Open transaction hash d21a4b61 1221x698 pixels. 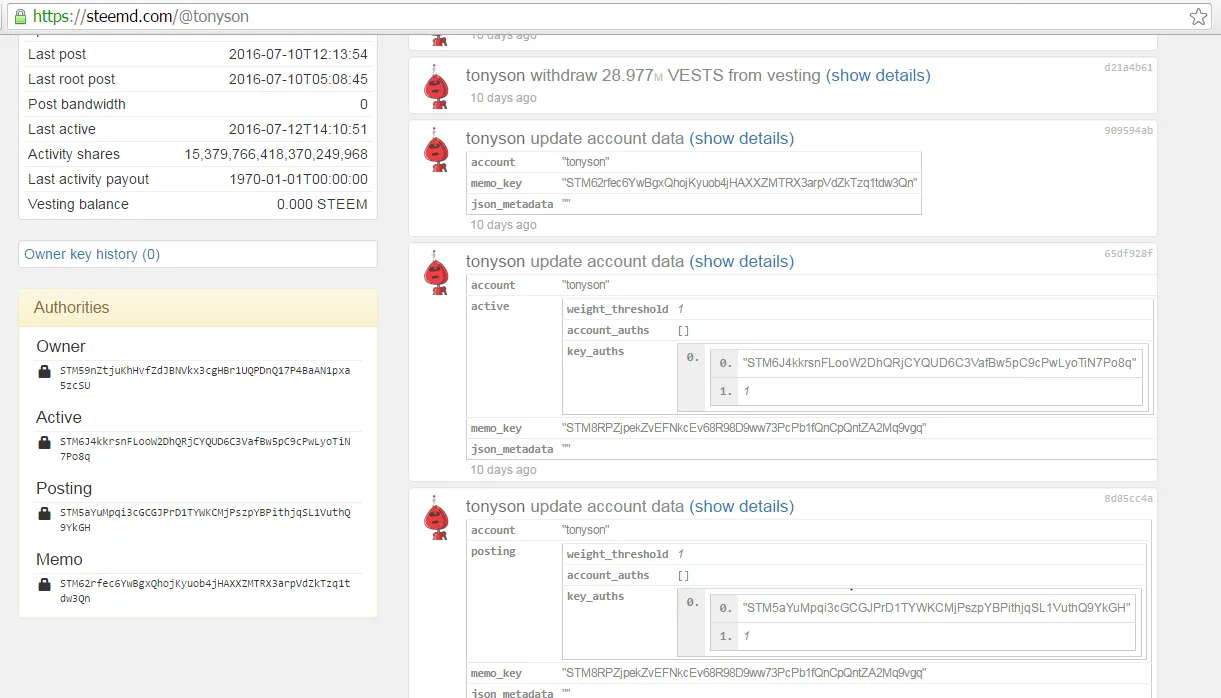(x=1128, y=68)
